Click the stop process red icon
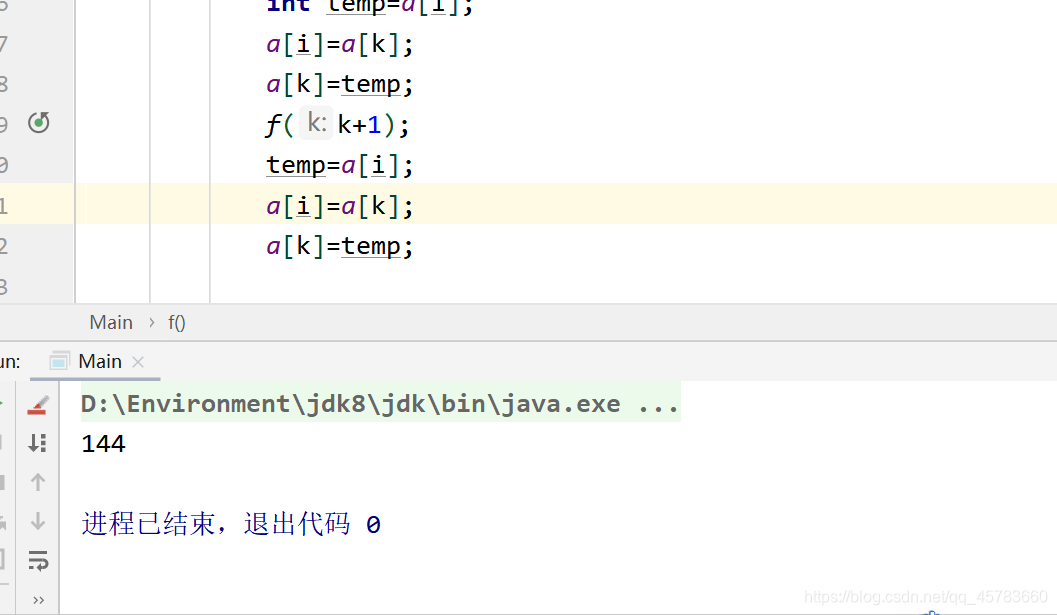The width and height of the screenshot is (1057, 615). [38, 405]
